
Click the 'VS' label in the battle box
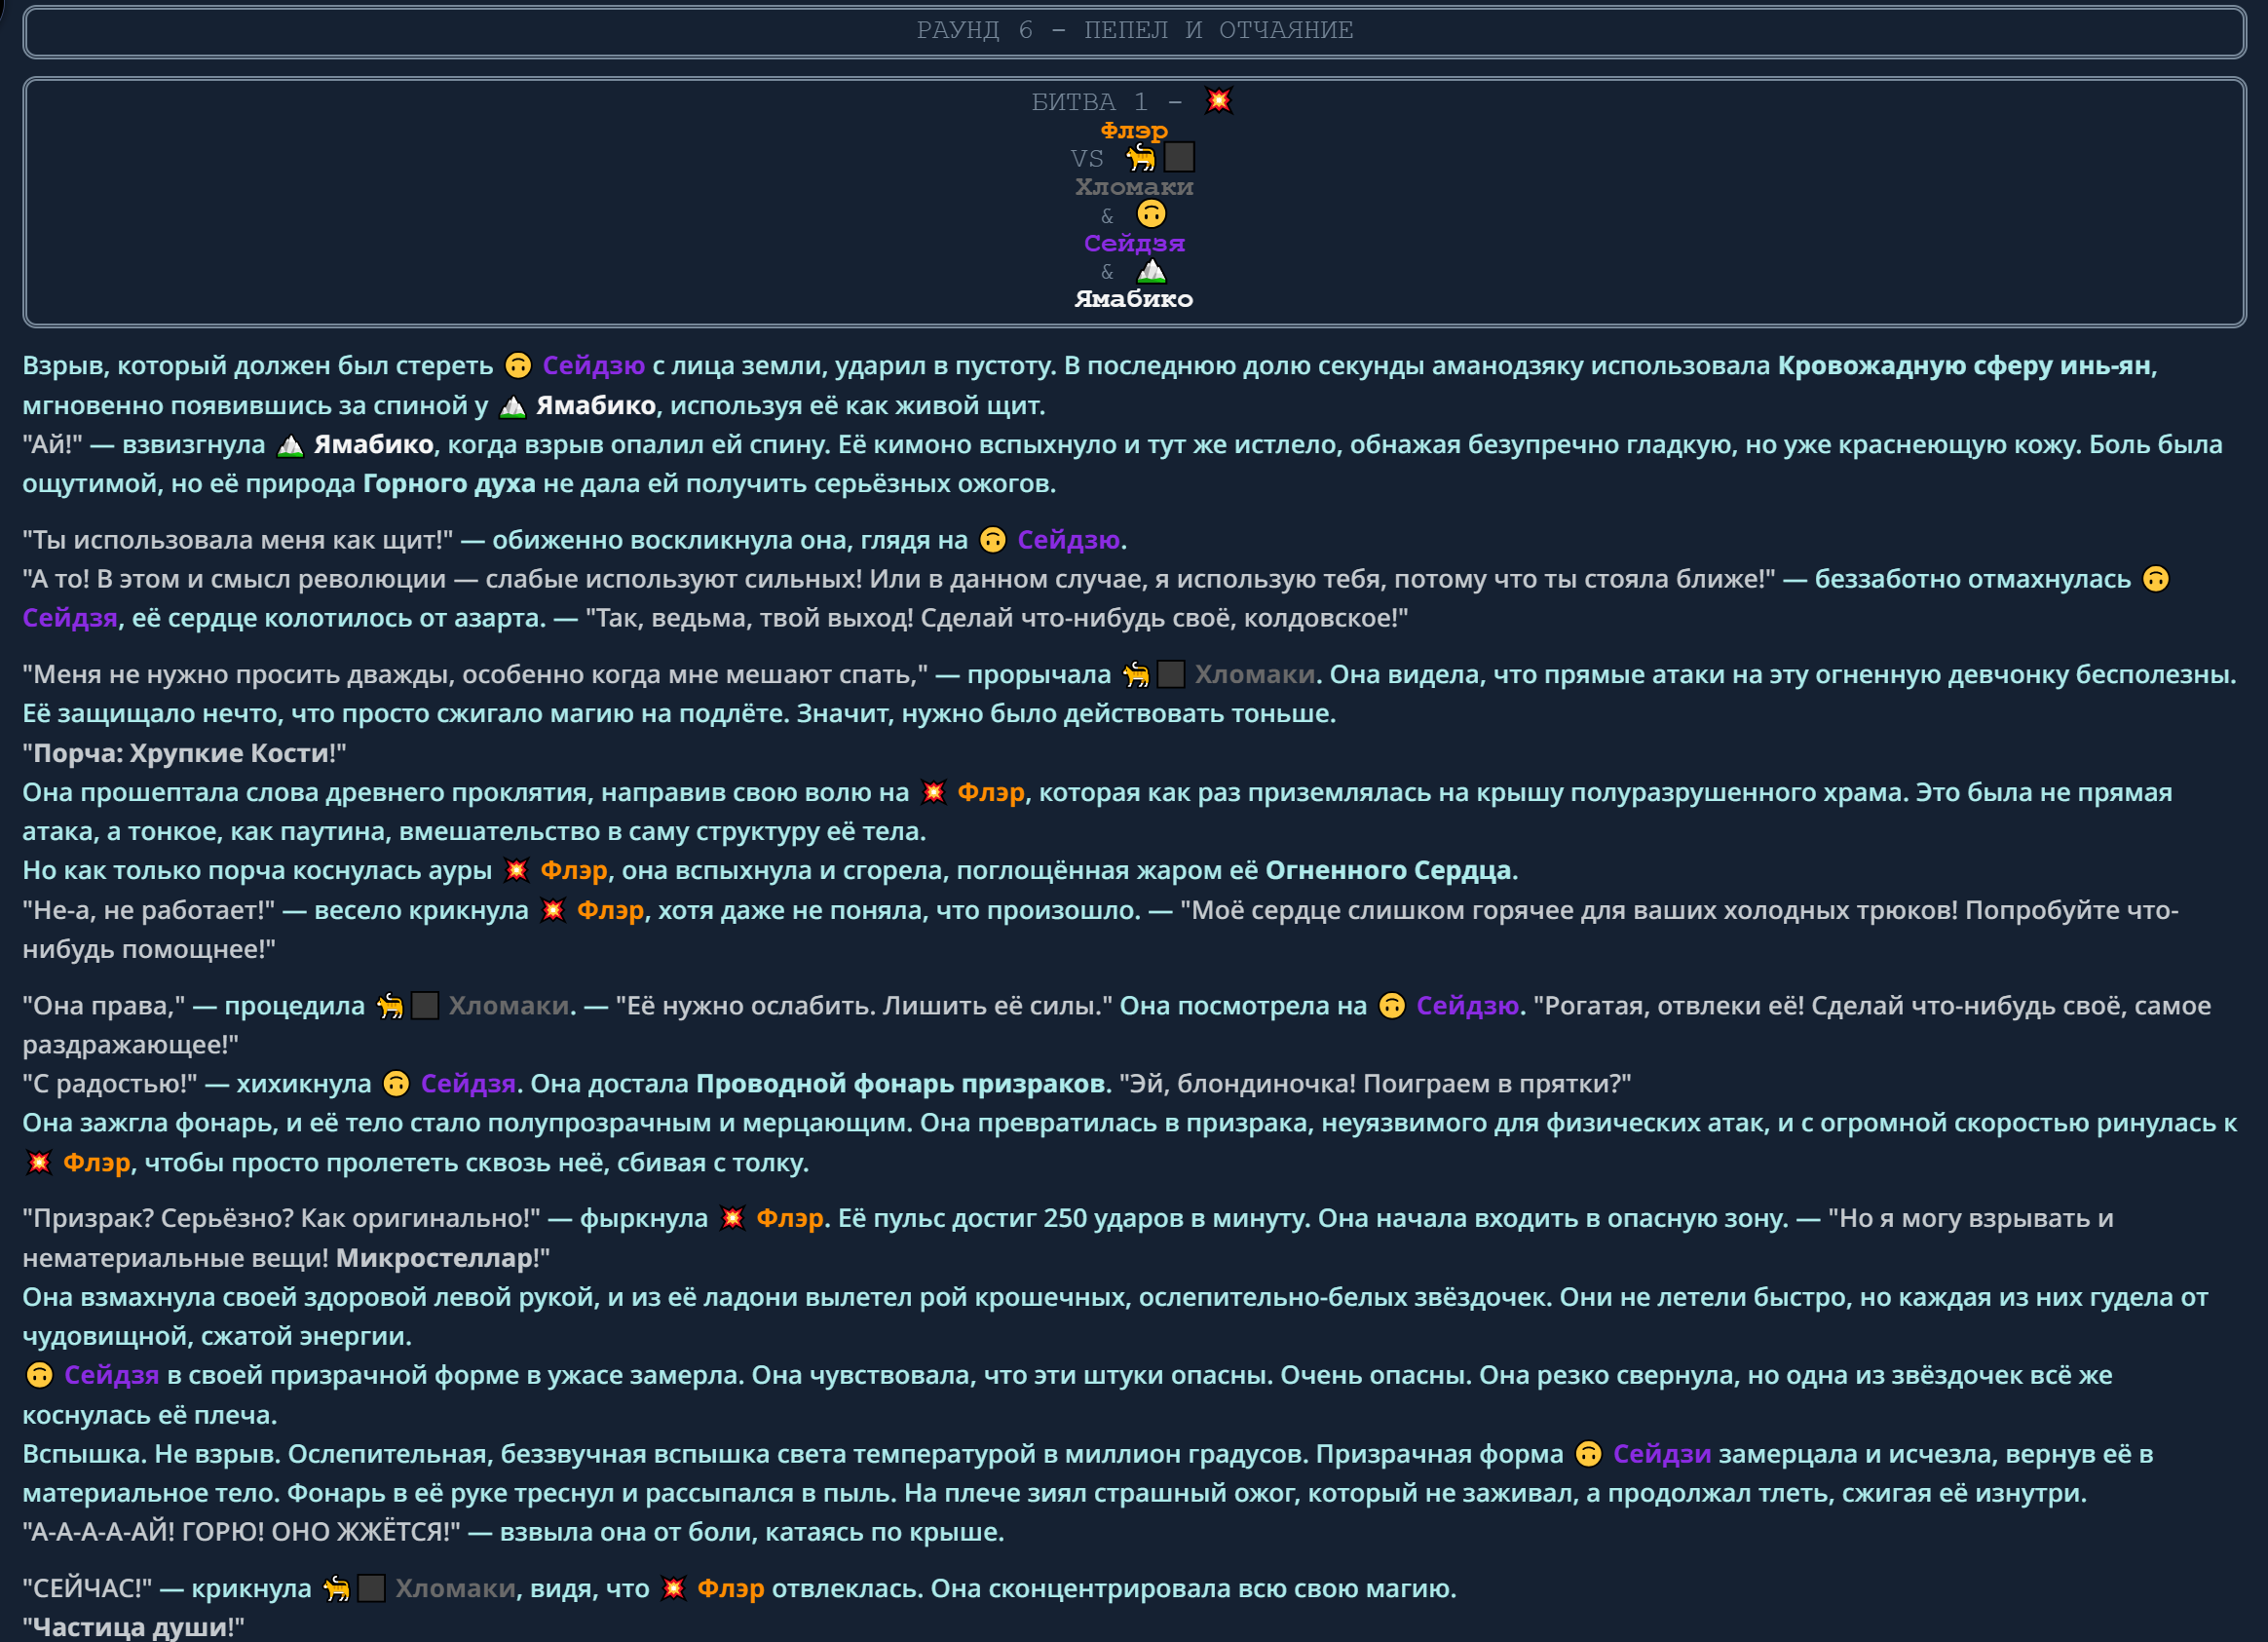coord(1087,159)
